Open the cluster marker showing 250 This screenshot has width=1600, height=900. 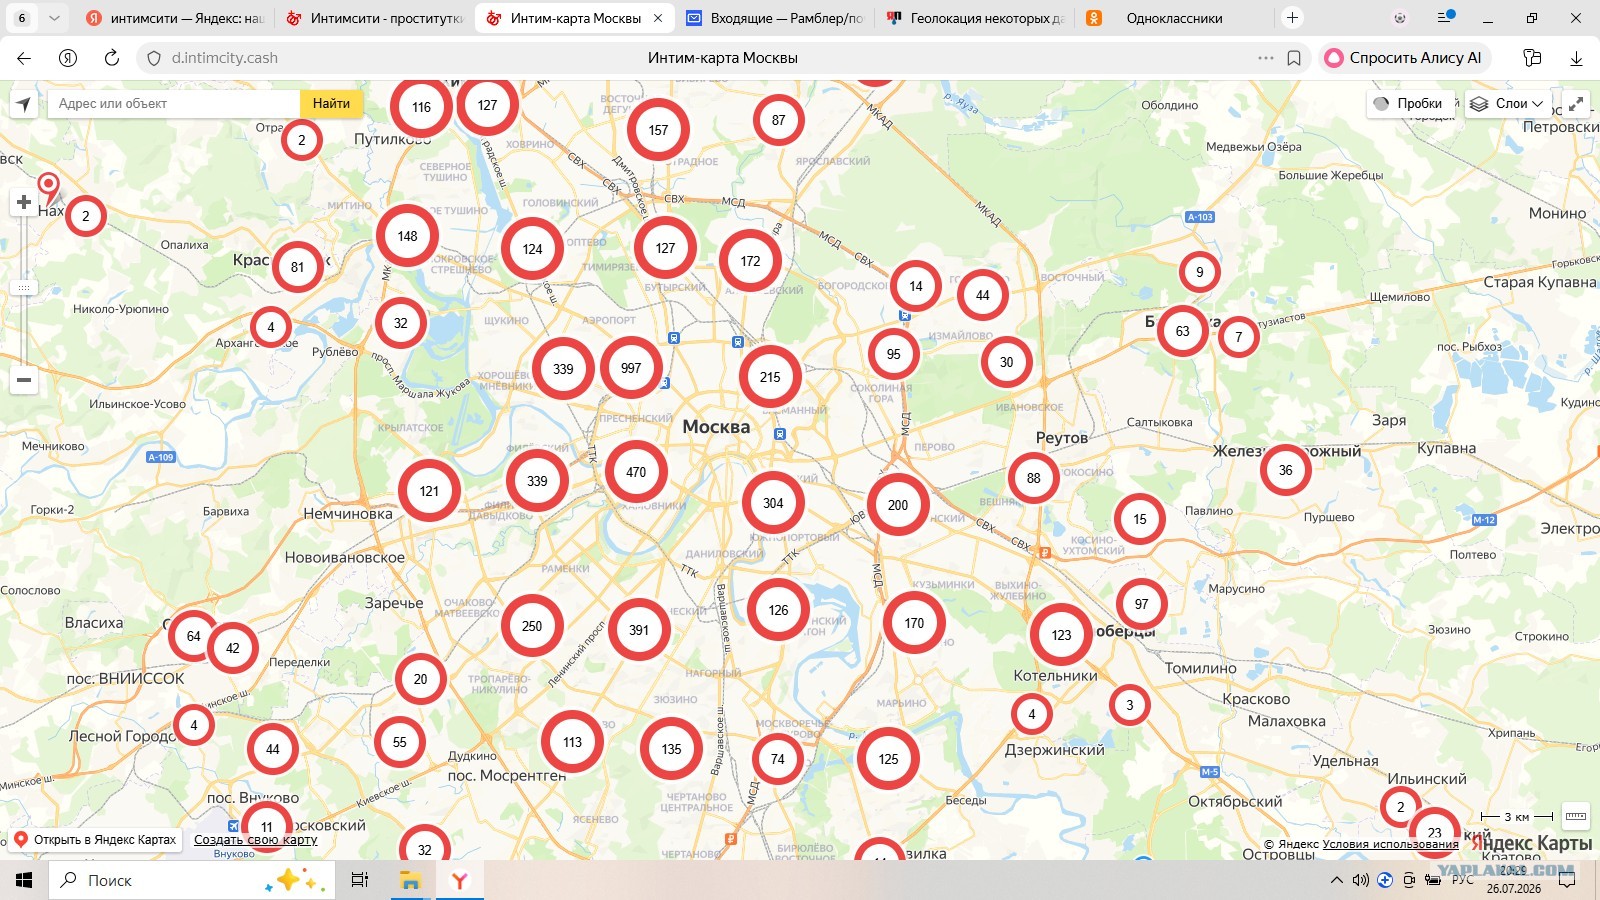(532, 626)
